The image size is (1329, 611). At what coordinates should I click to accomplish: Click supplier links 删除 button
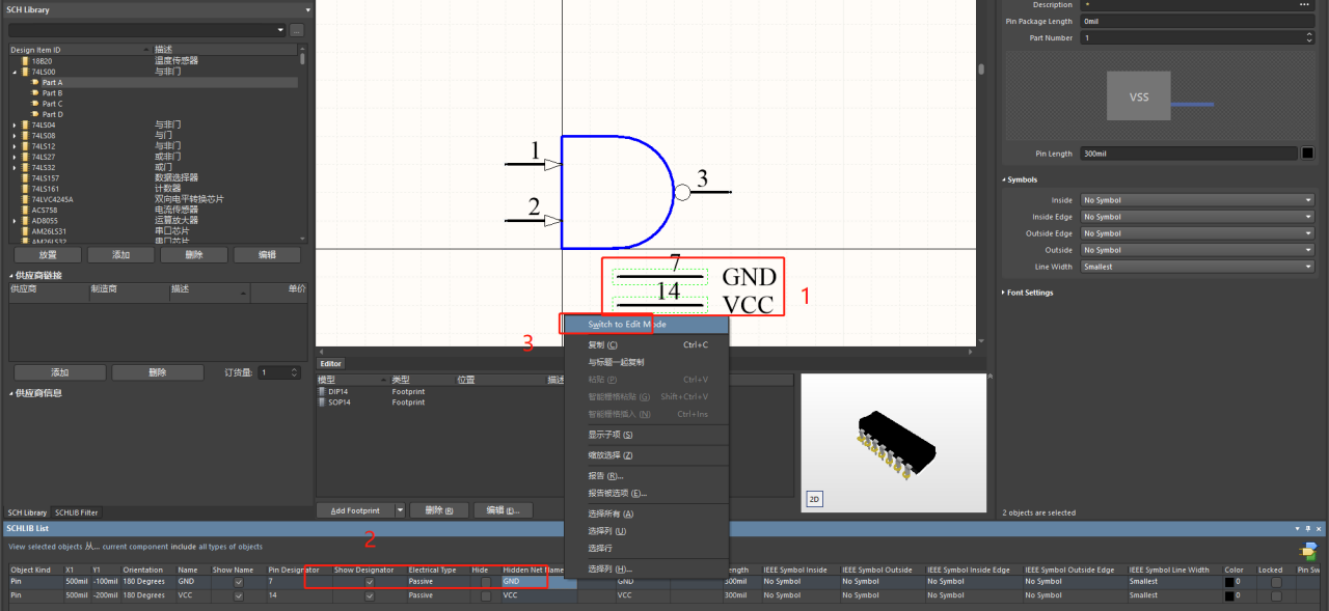[x=158, y=372]
